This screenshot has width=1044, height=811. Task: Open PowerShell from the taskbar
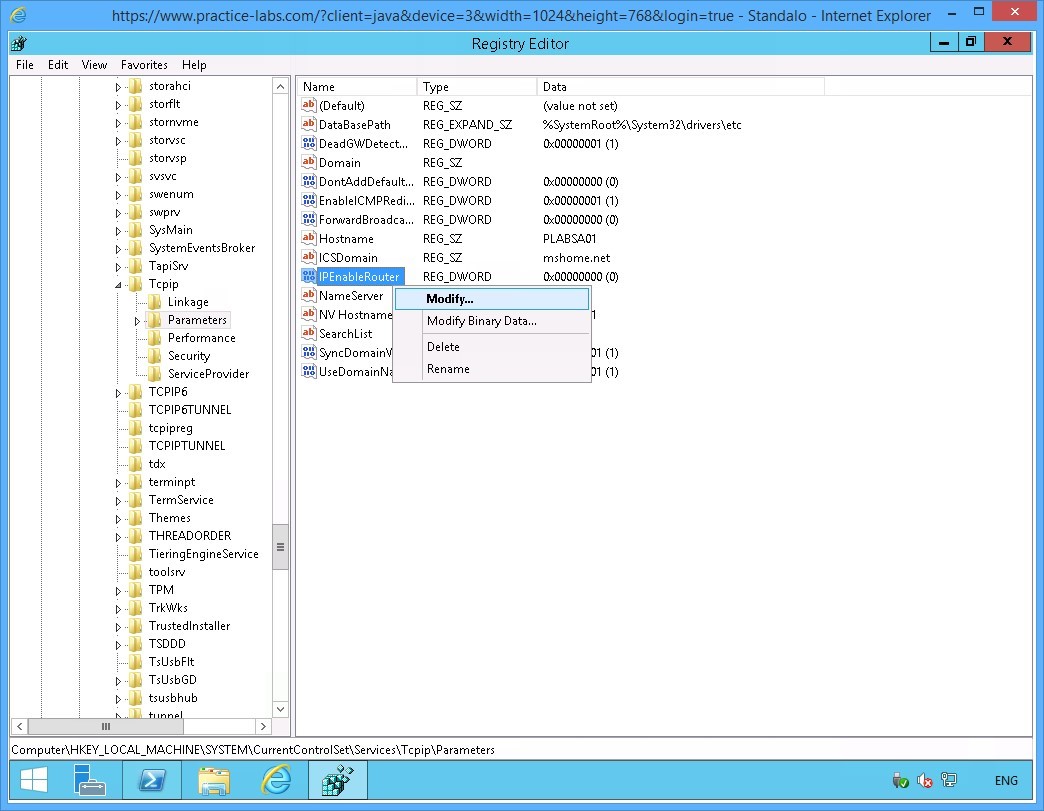point(152,780)
